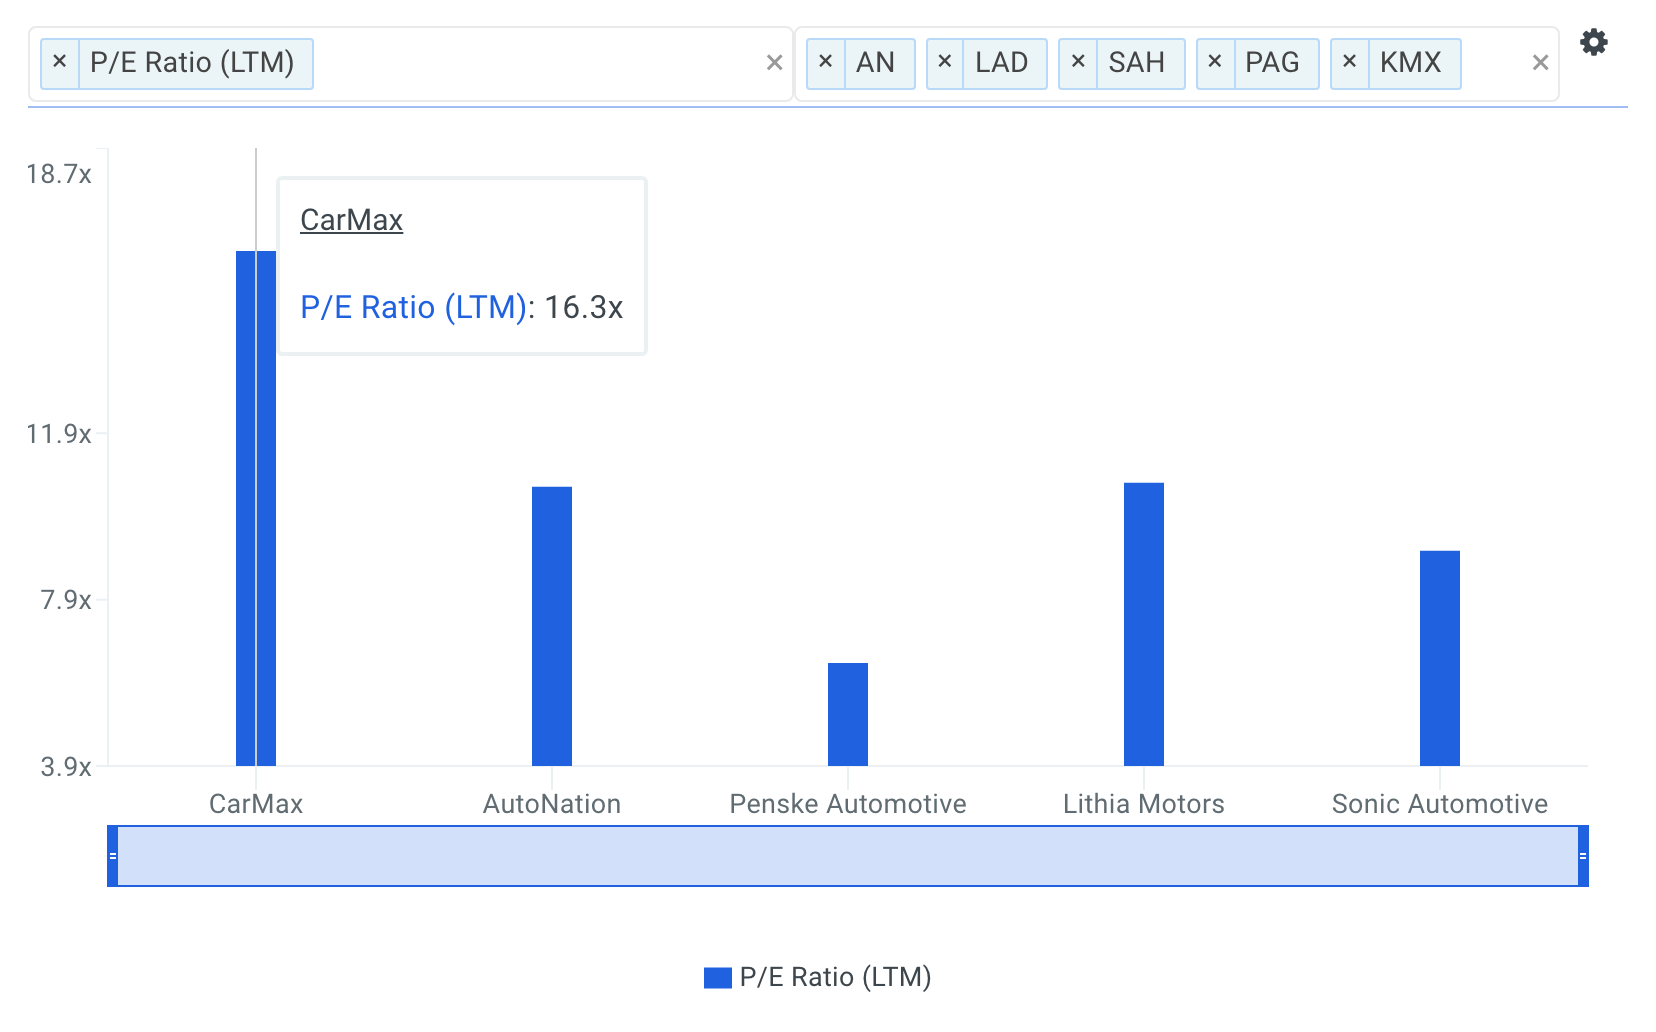
Task: Clear all metrics in the metric field
Action: [774, 63]
